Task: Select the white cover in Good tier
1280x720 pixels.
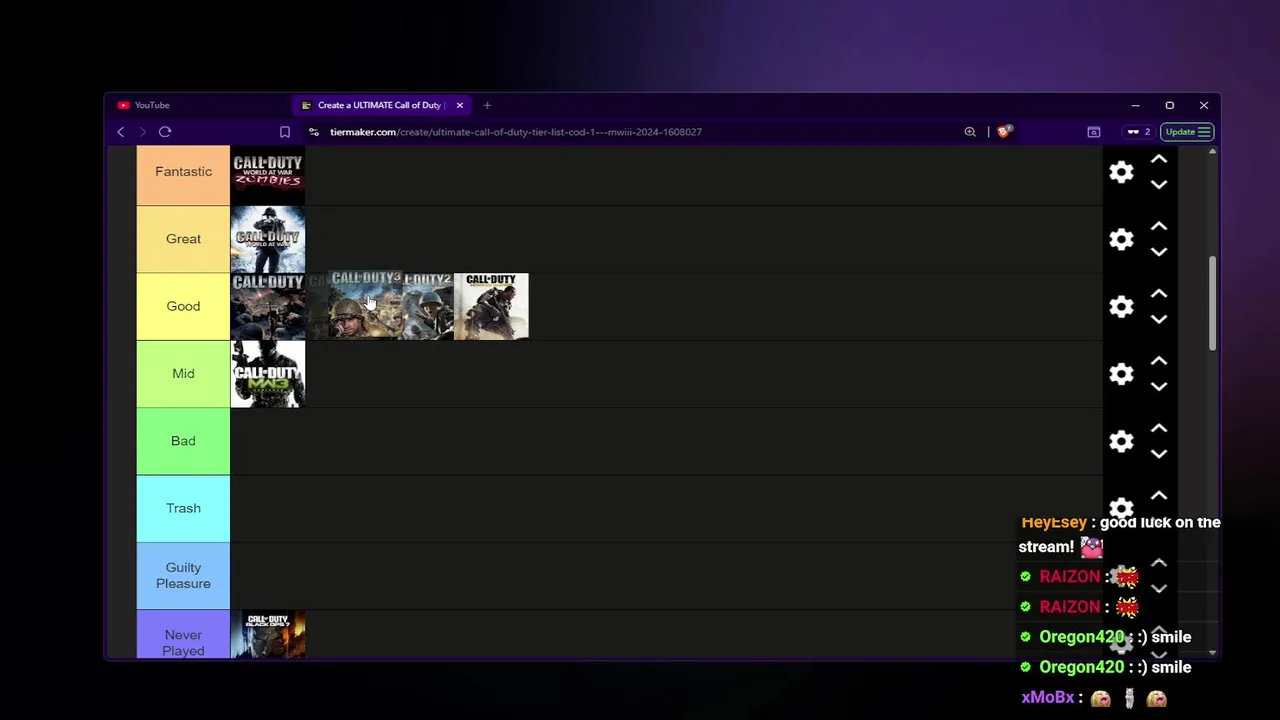Action: pyautogui.click(x=491, y=306)
